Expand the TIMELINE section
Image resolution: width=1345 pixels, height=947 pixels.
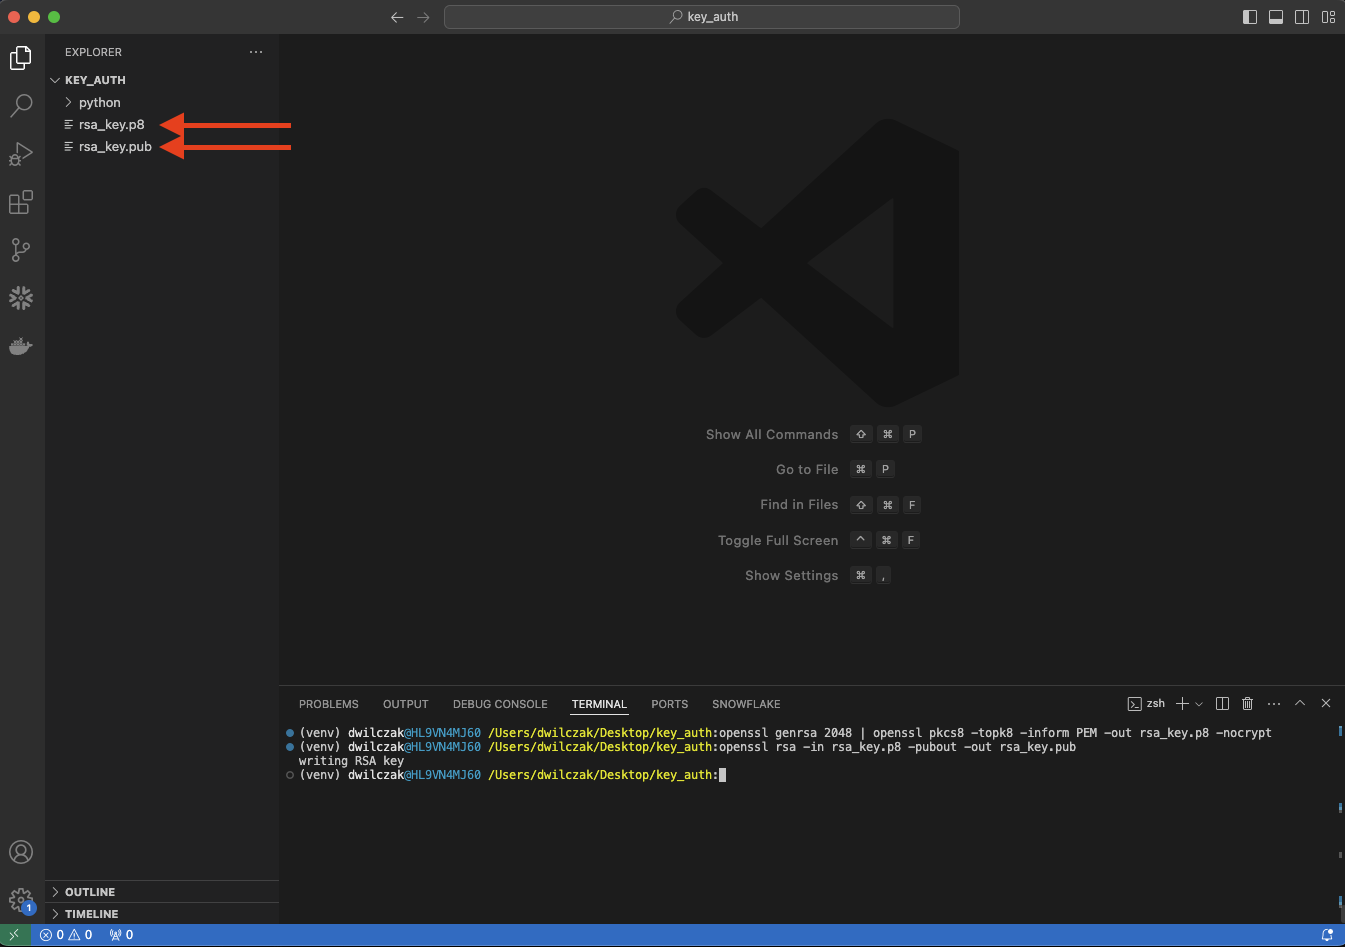click(91, 914)
